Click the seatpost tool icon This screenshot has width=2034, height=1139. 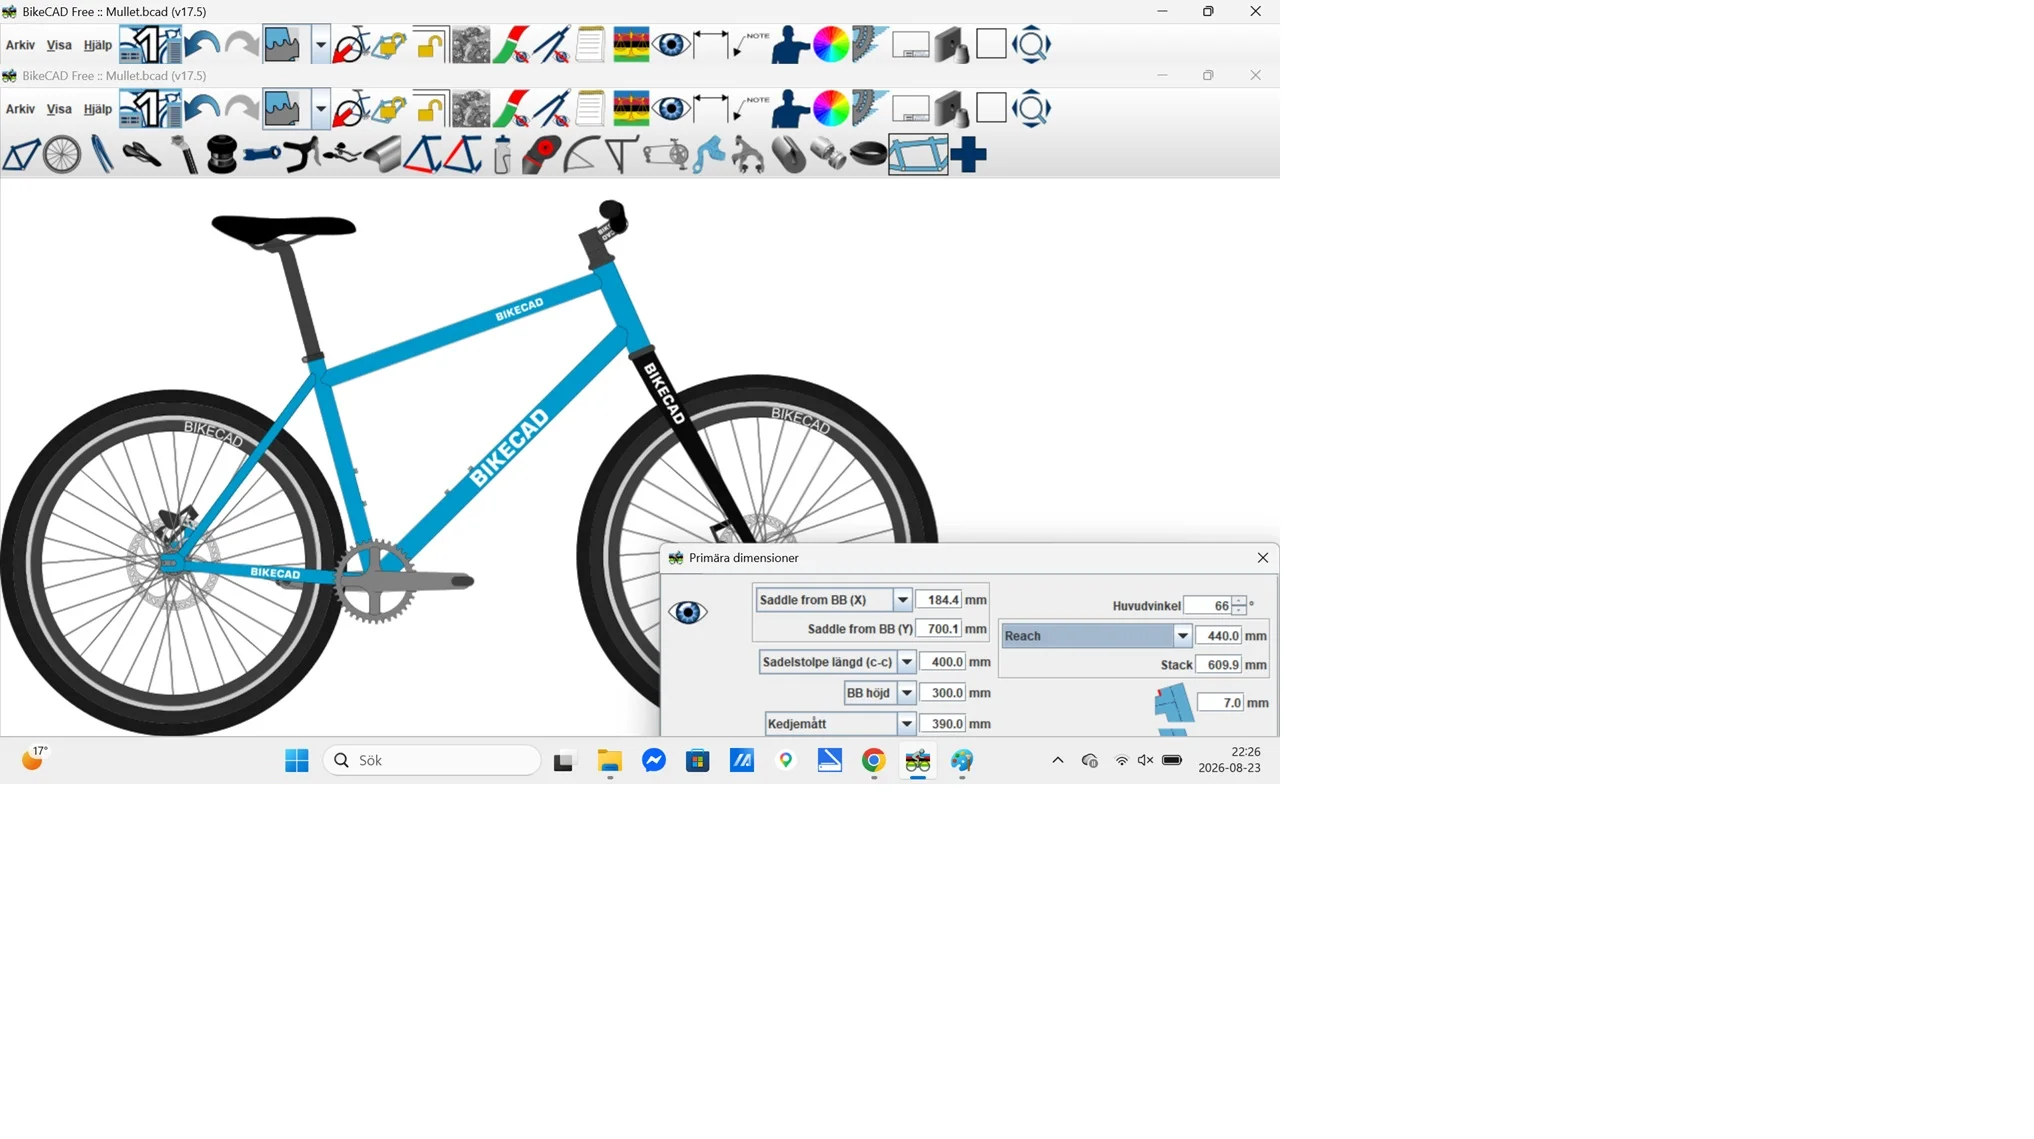pos(183,155)
